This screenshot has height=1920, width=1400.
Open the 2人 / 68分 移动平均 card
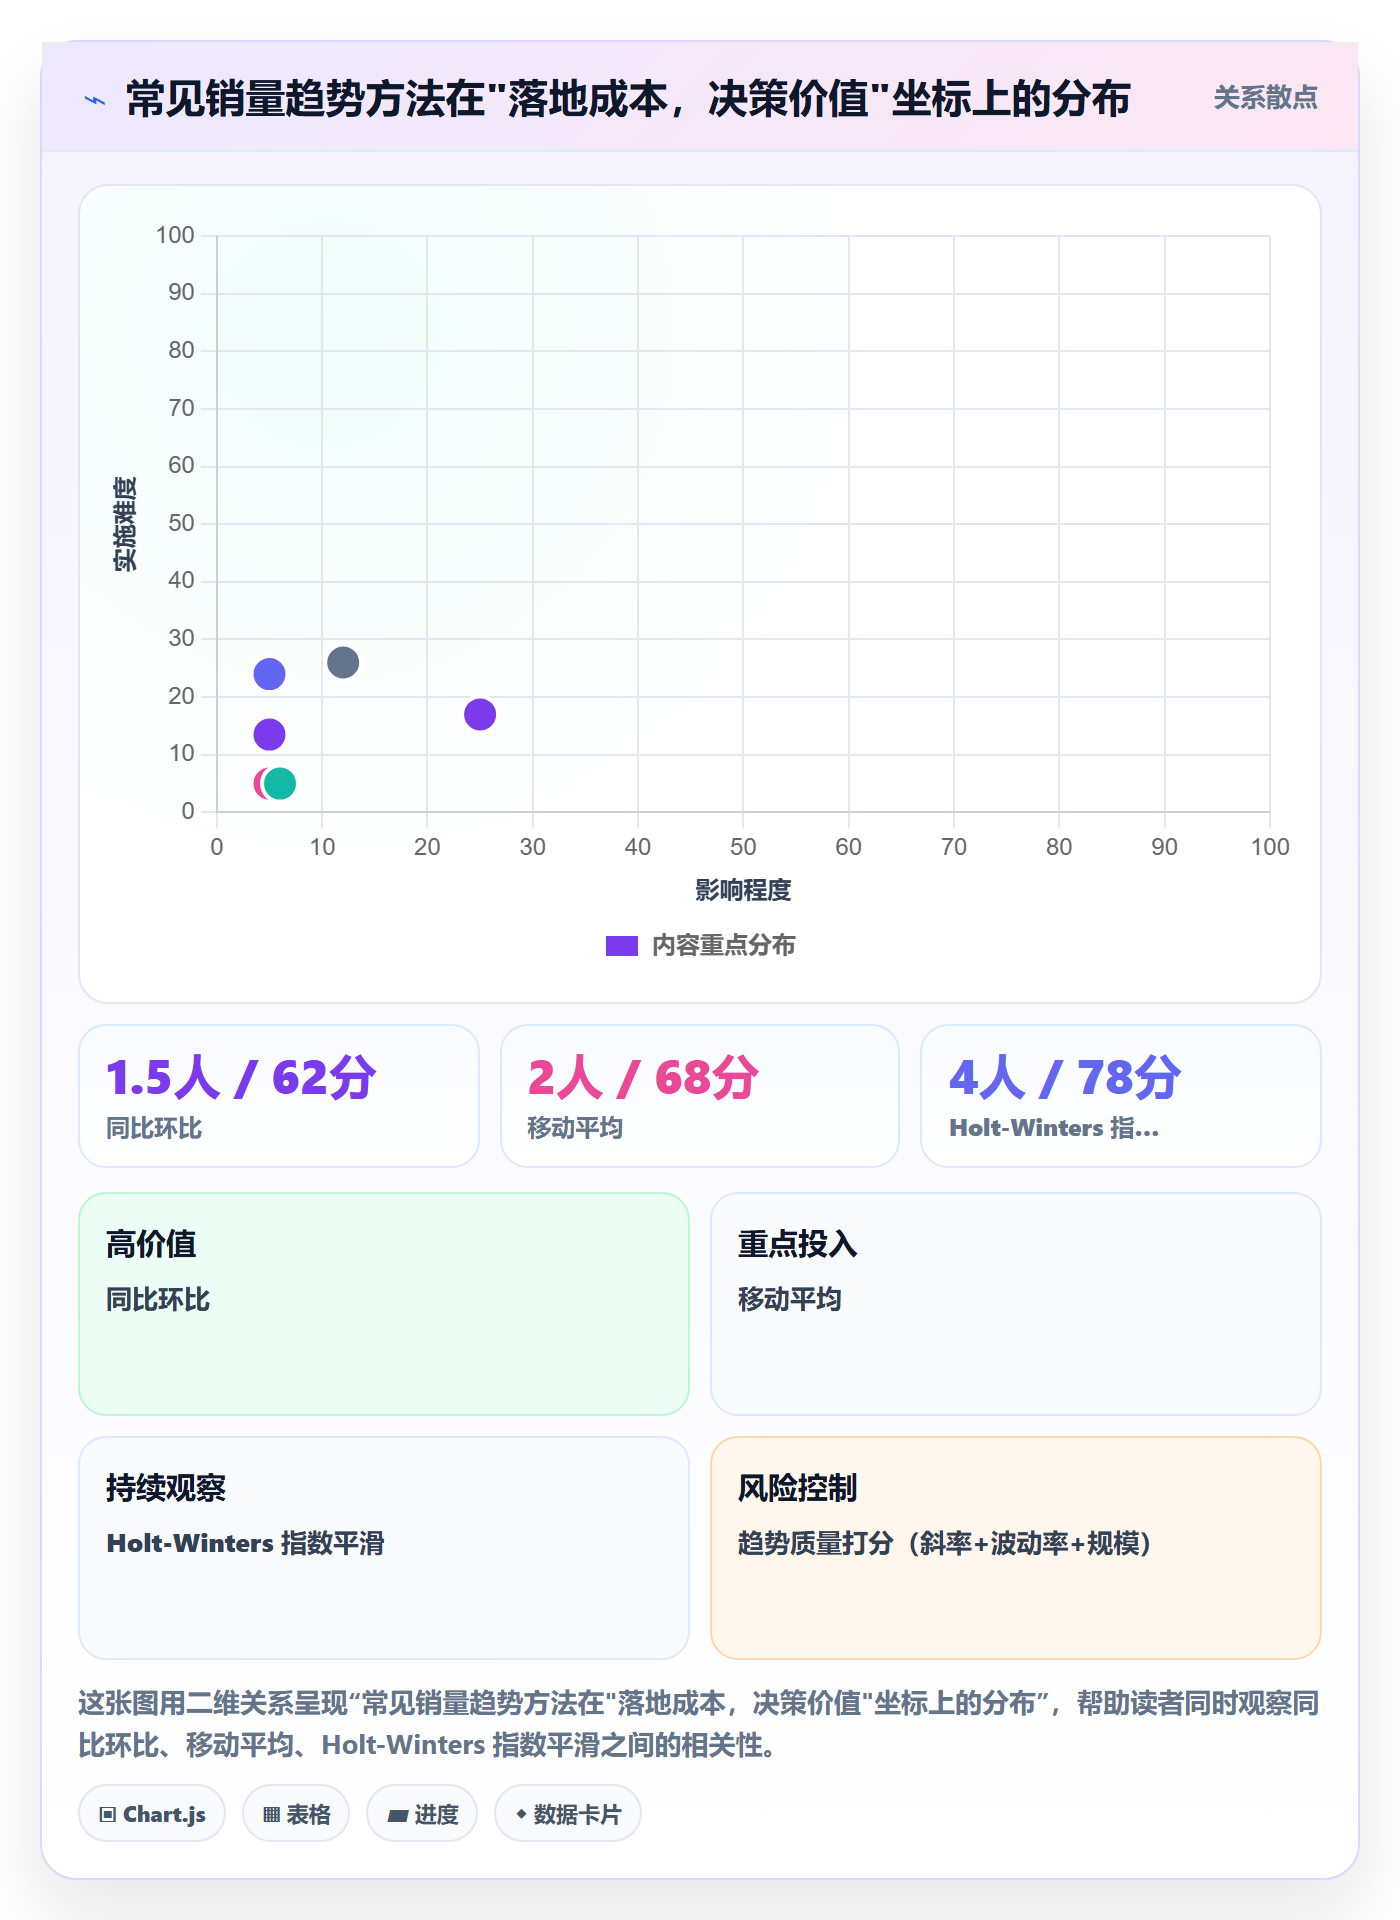pos(700,1096)
